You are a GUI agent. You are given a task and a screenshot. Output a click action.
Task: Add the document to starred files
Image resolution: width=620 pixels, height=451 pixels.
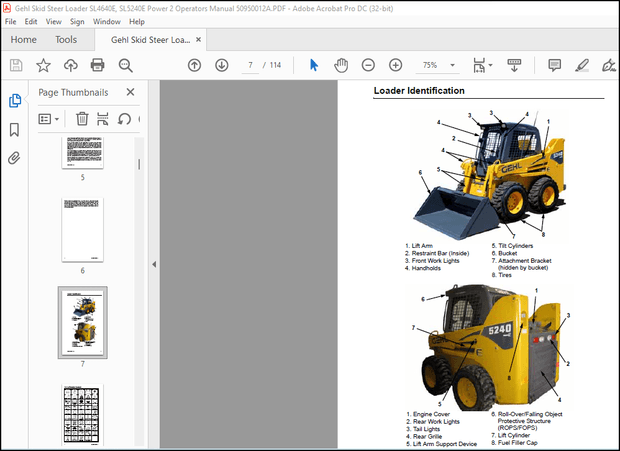[43, 65]
